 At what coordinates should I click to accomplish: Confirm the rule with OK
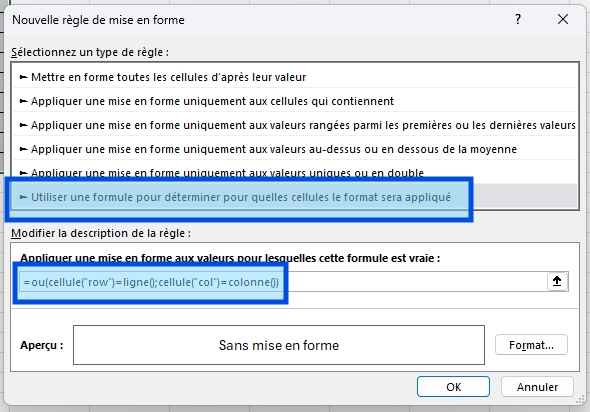coord(453,387)
